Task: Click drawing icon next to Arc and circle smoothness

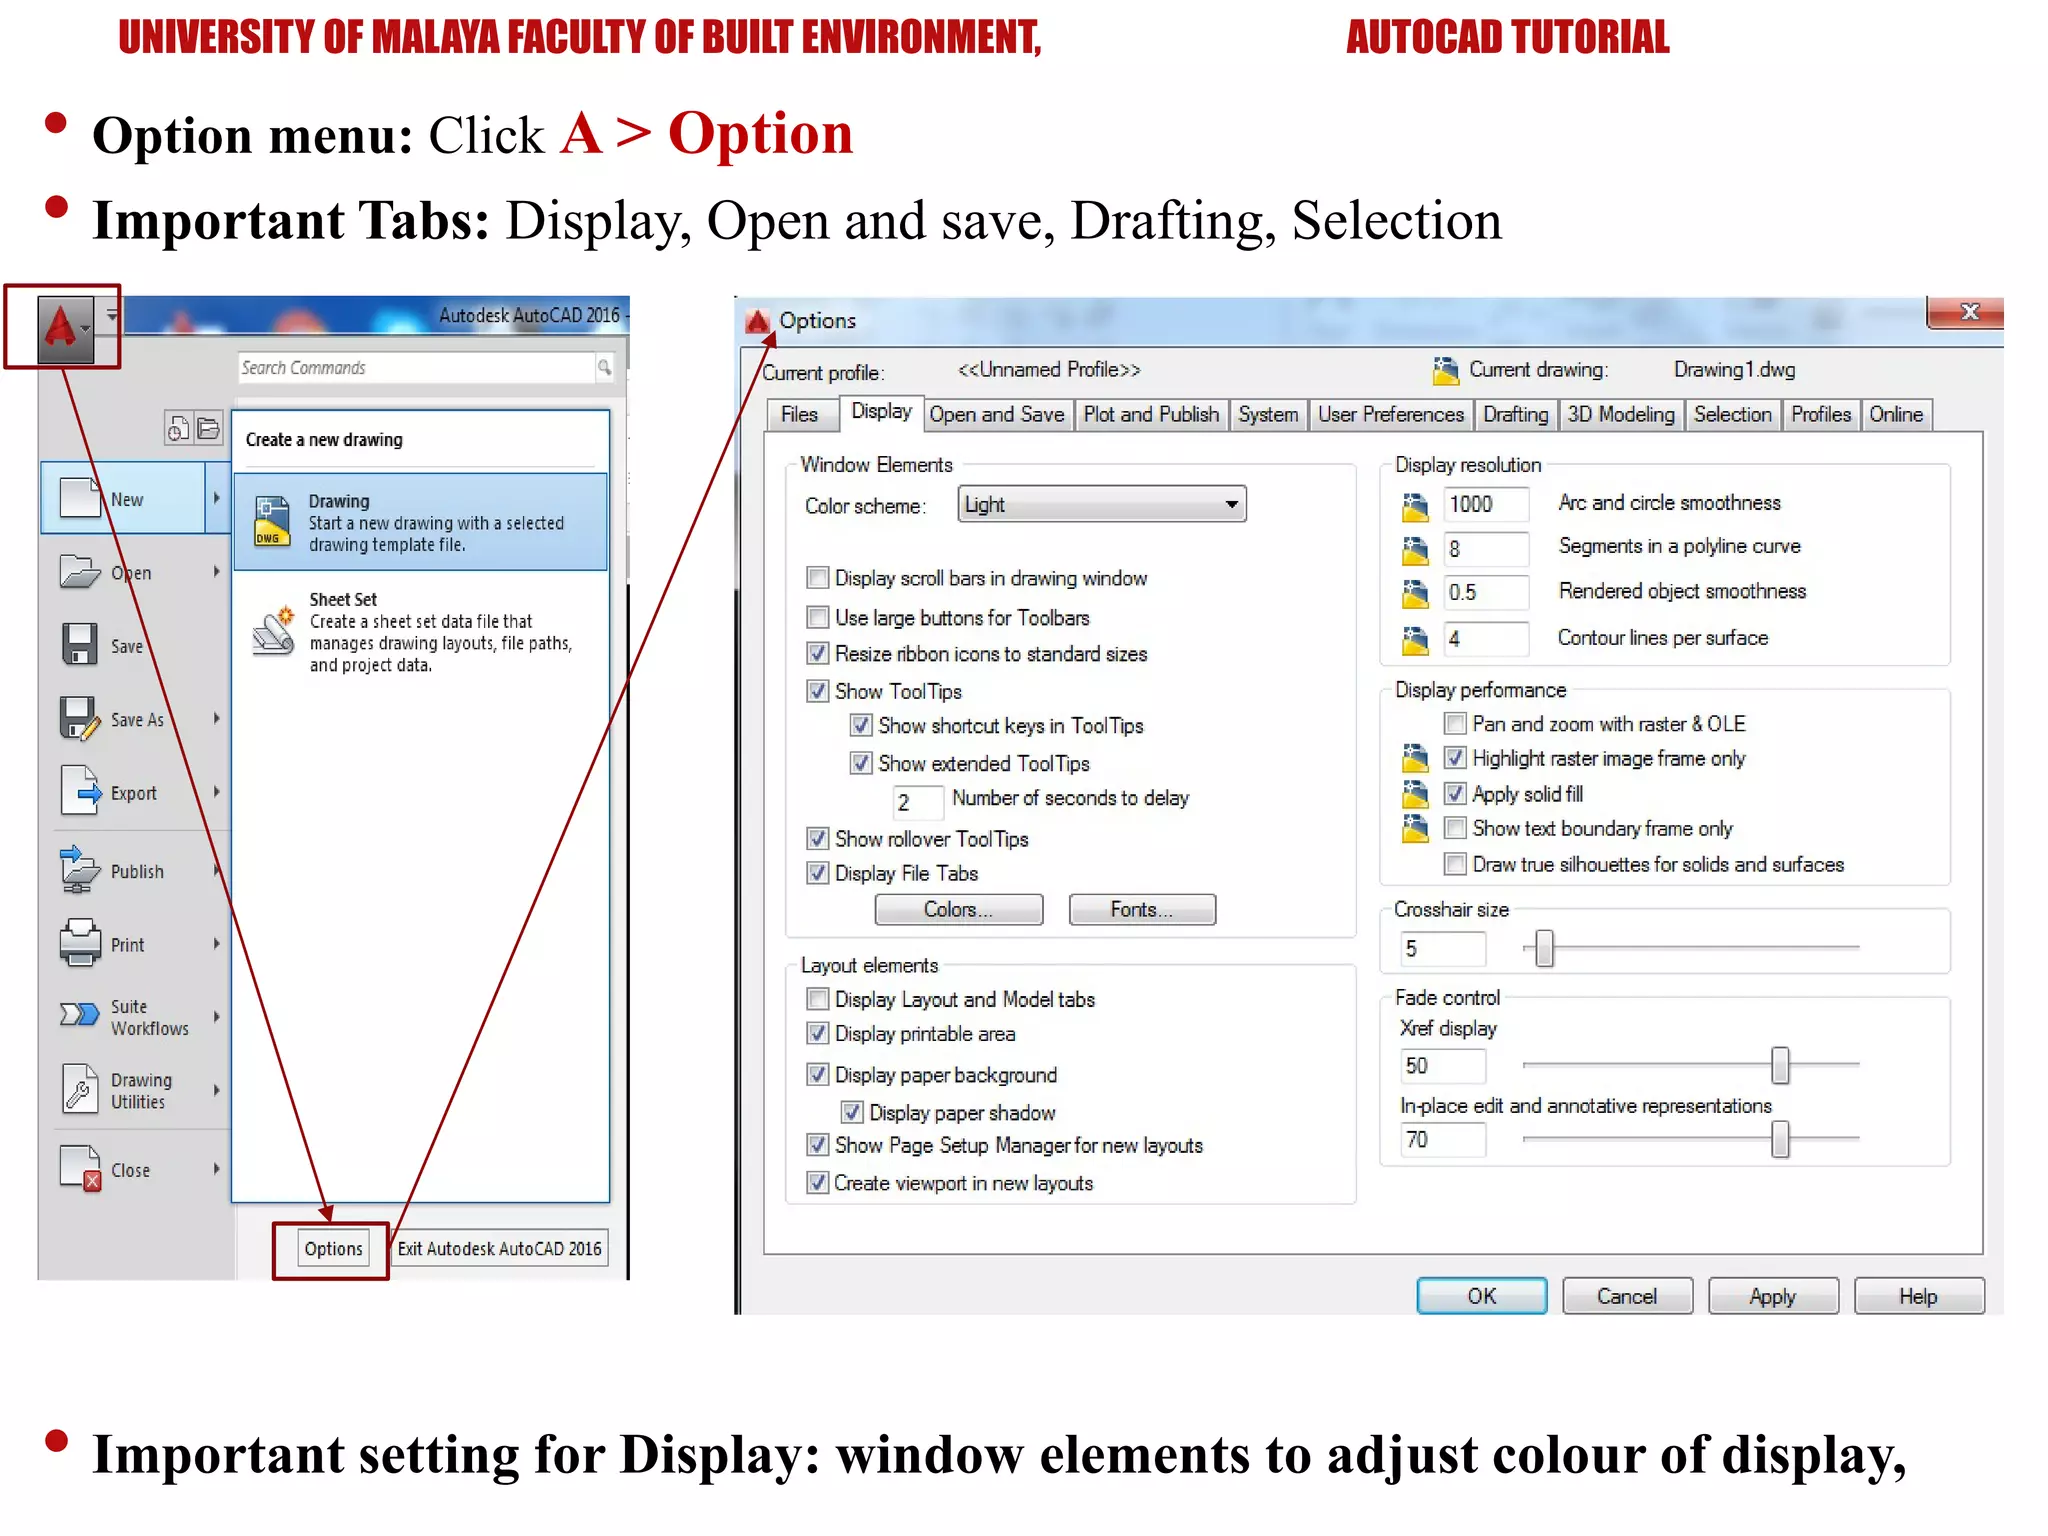Action: point(1415,507)
